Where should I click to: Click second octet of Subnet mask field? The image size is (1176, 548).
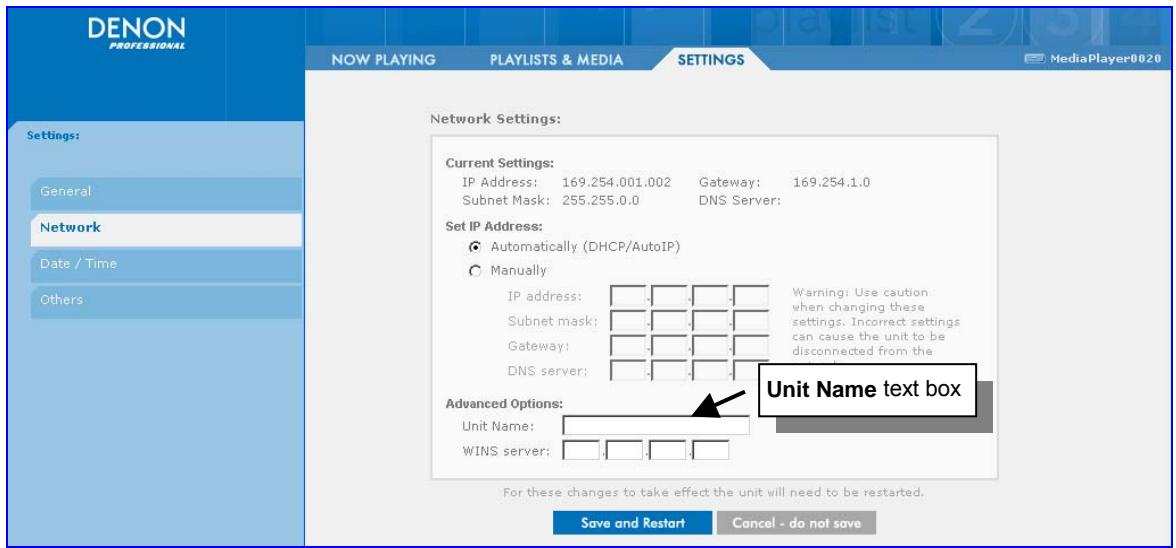pos(670,321)
